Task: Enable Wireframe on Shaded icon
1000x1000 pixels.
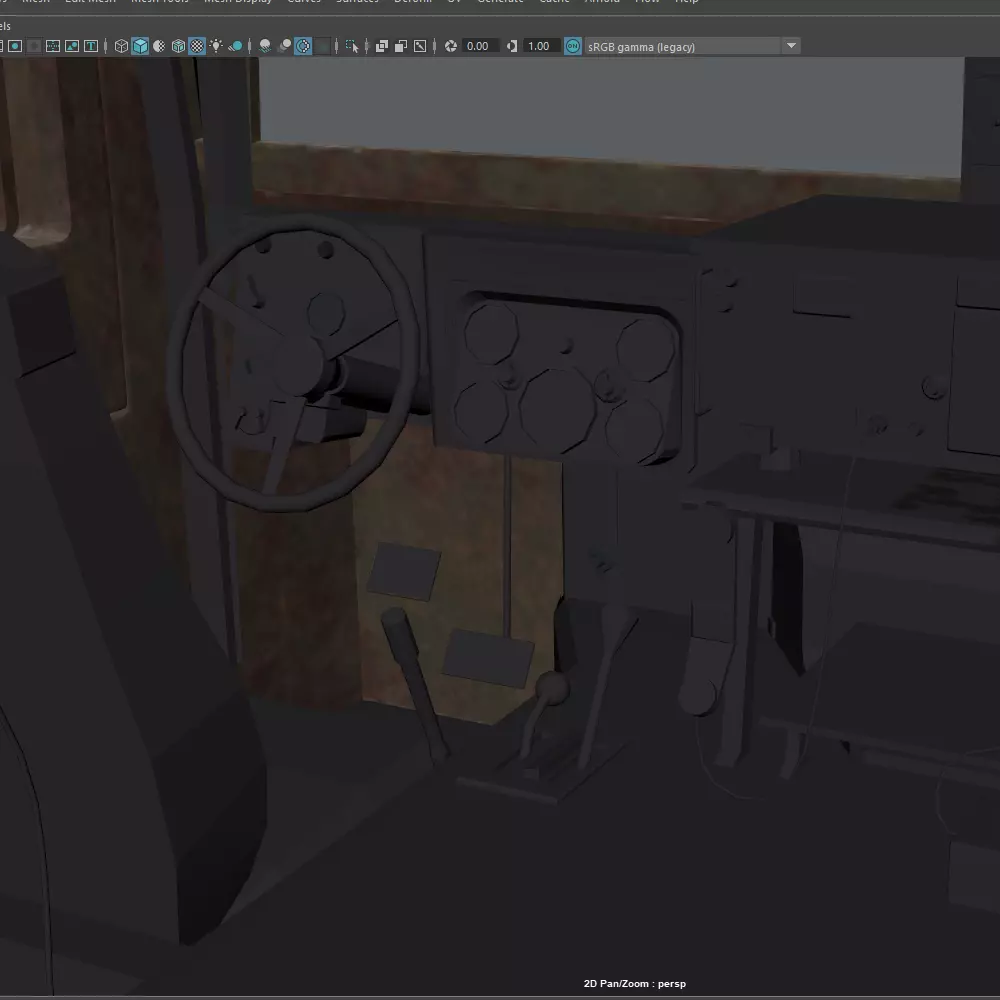Action: click(x=178, y=46)
